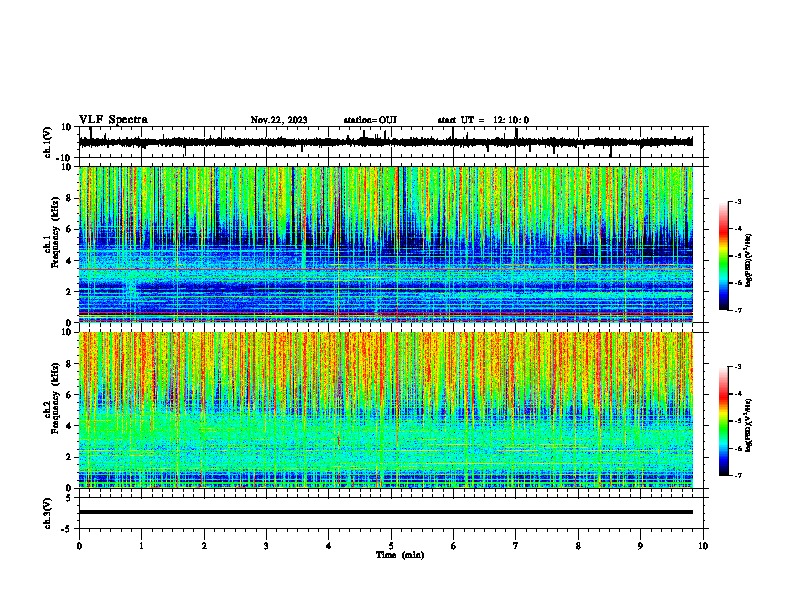Click the ch.1 spectrogram panel
Image resolution: width=792 pixels, height=612 pixels.
386,244
